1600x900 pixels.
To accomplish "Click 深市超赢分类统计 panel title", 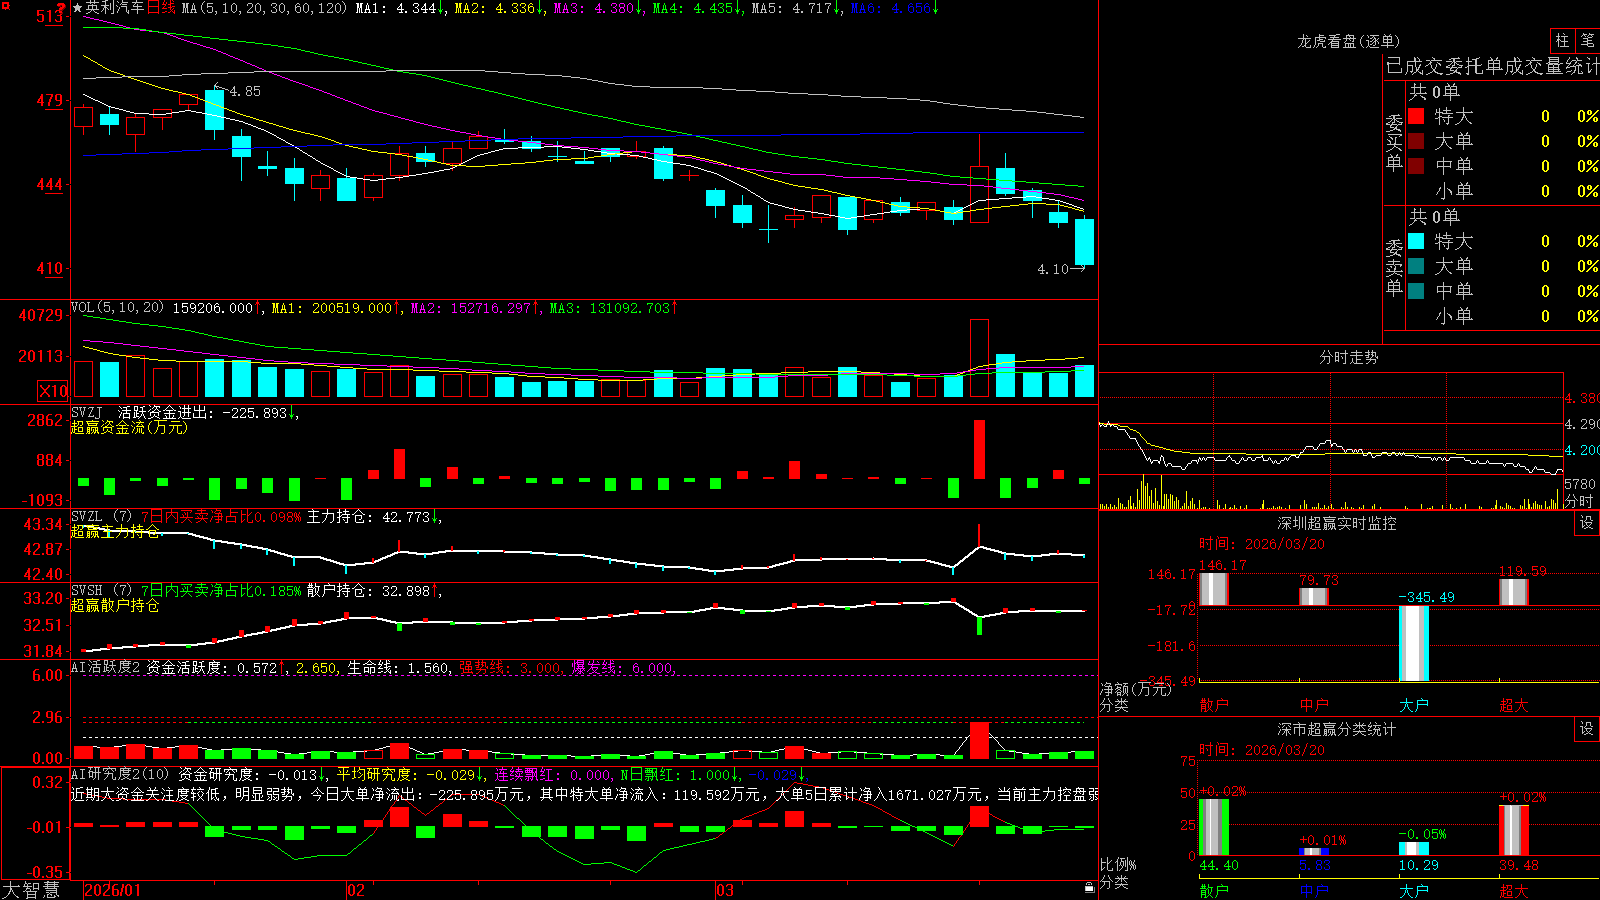I will [x=1336, y=729].
